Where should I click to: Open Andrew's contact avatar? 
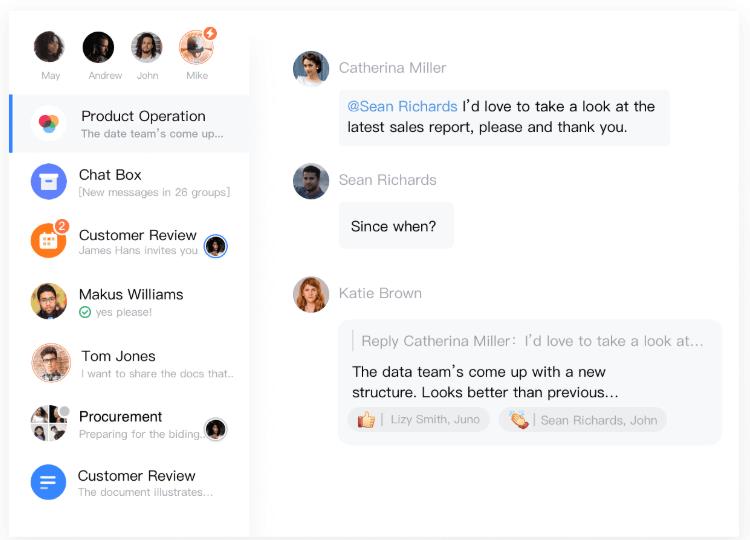(x=99, y=47)
